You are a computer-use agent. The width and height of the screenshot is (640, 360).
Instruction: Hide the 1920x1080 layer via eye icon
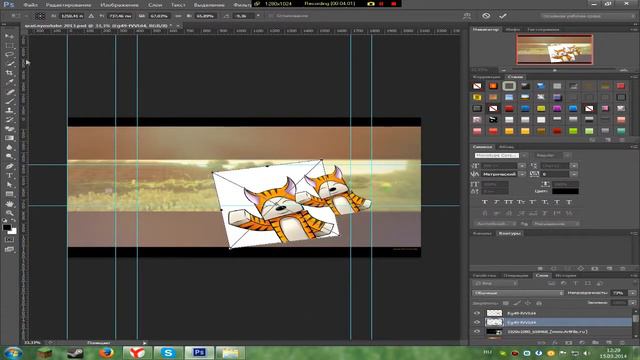coord(477,332)
